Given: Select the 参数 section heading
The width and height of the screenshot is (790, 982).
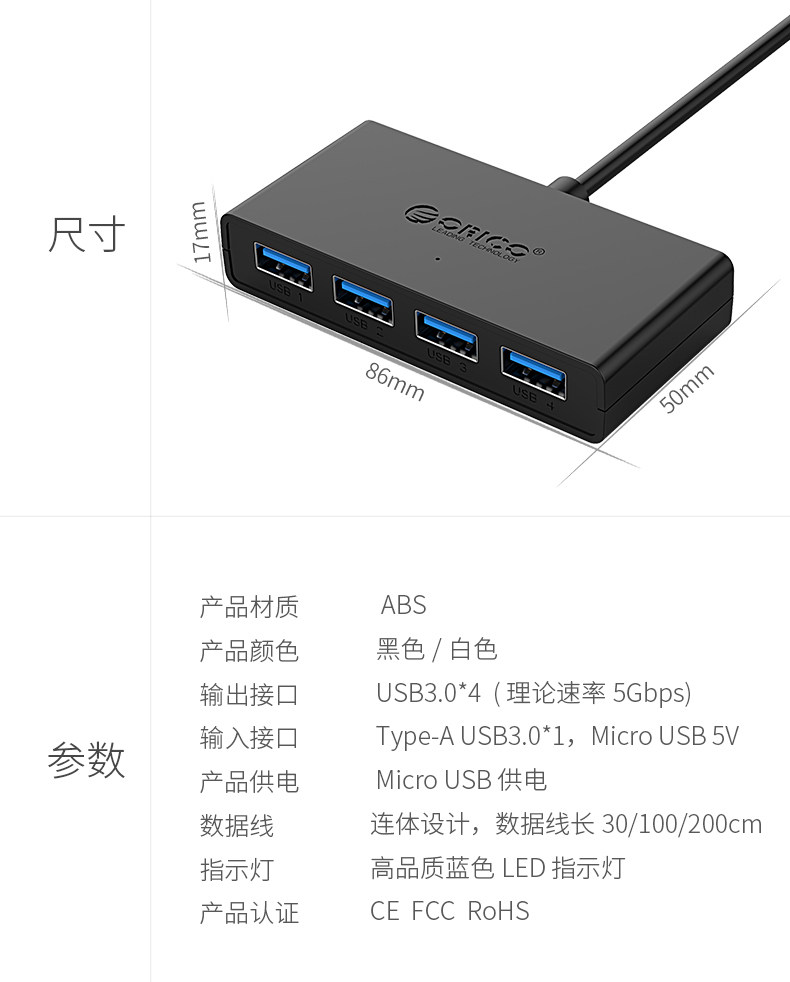Looking at the screenshot, I should pos(86,760).
